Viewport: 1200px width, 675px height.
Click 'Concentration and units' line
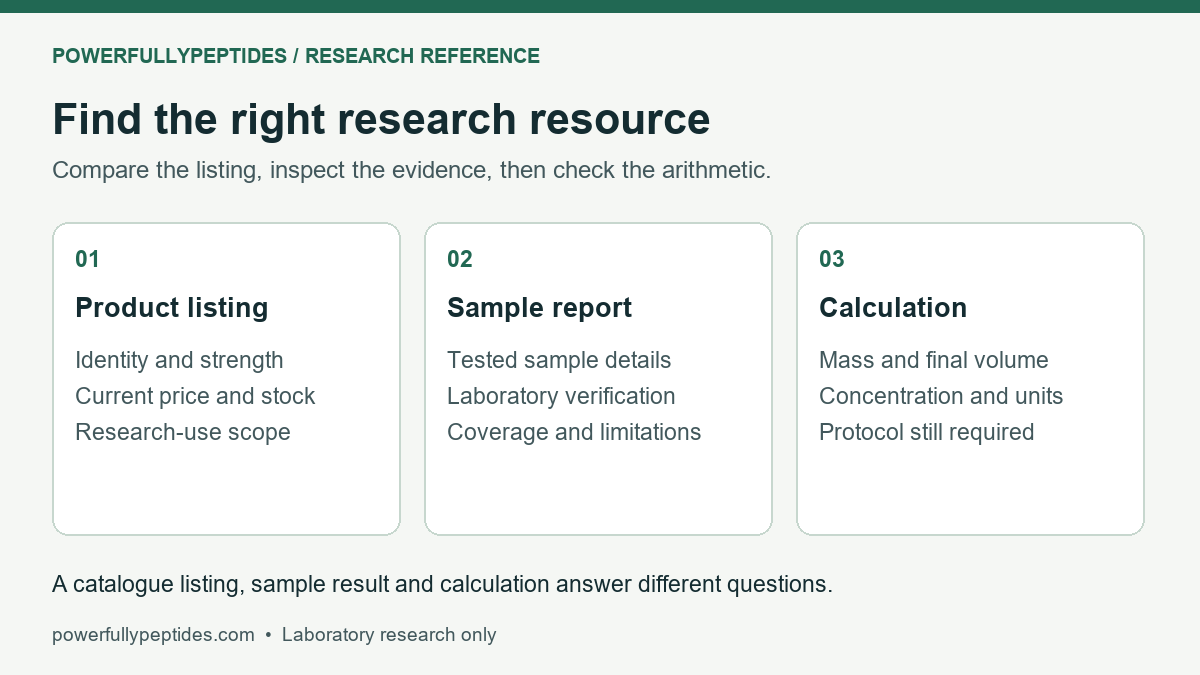[941, 396]
